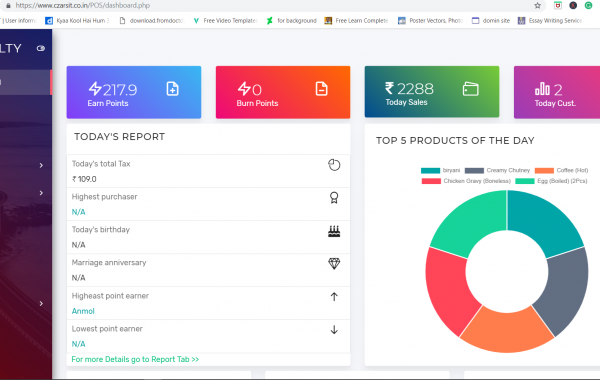Toggle the sidebar switch next to the logo
The height and width of the screenshot is (380, 600).
point(41,48)
